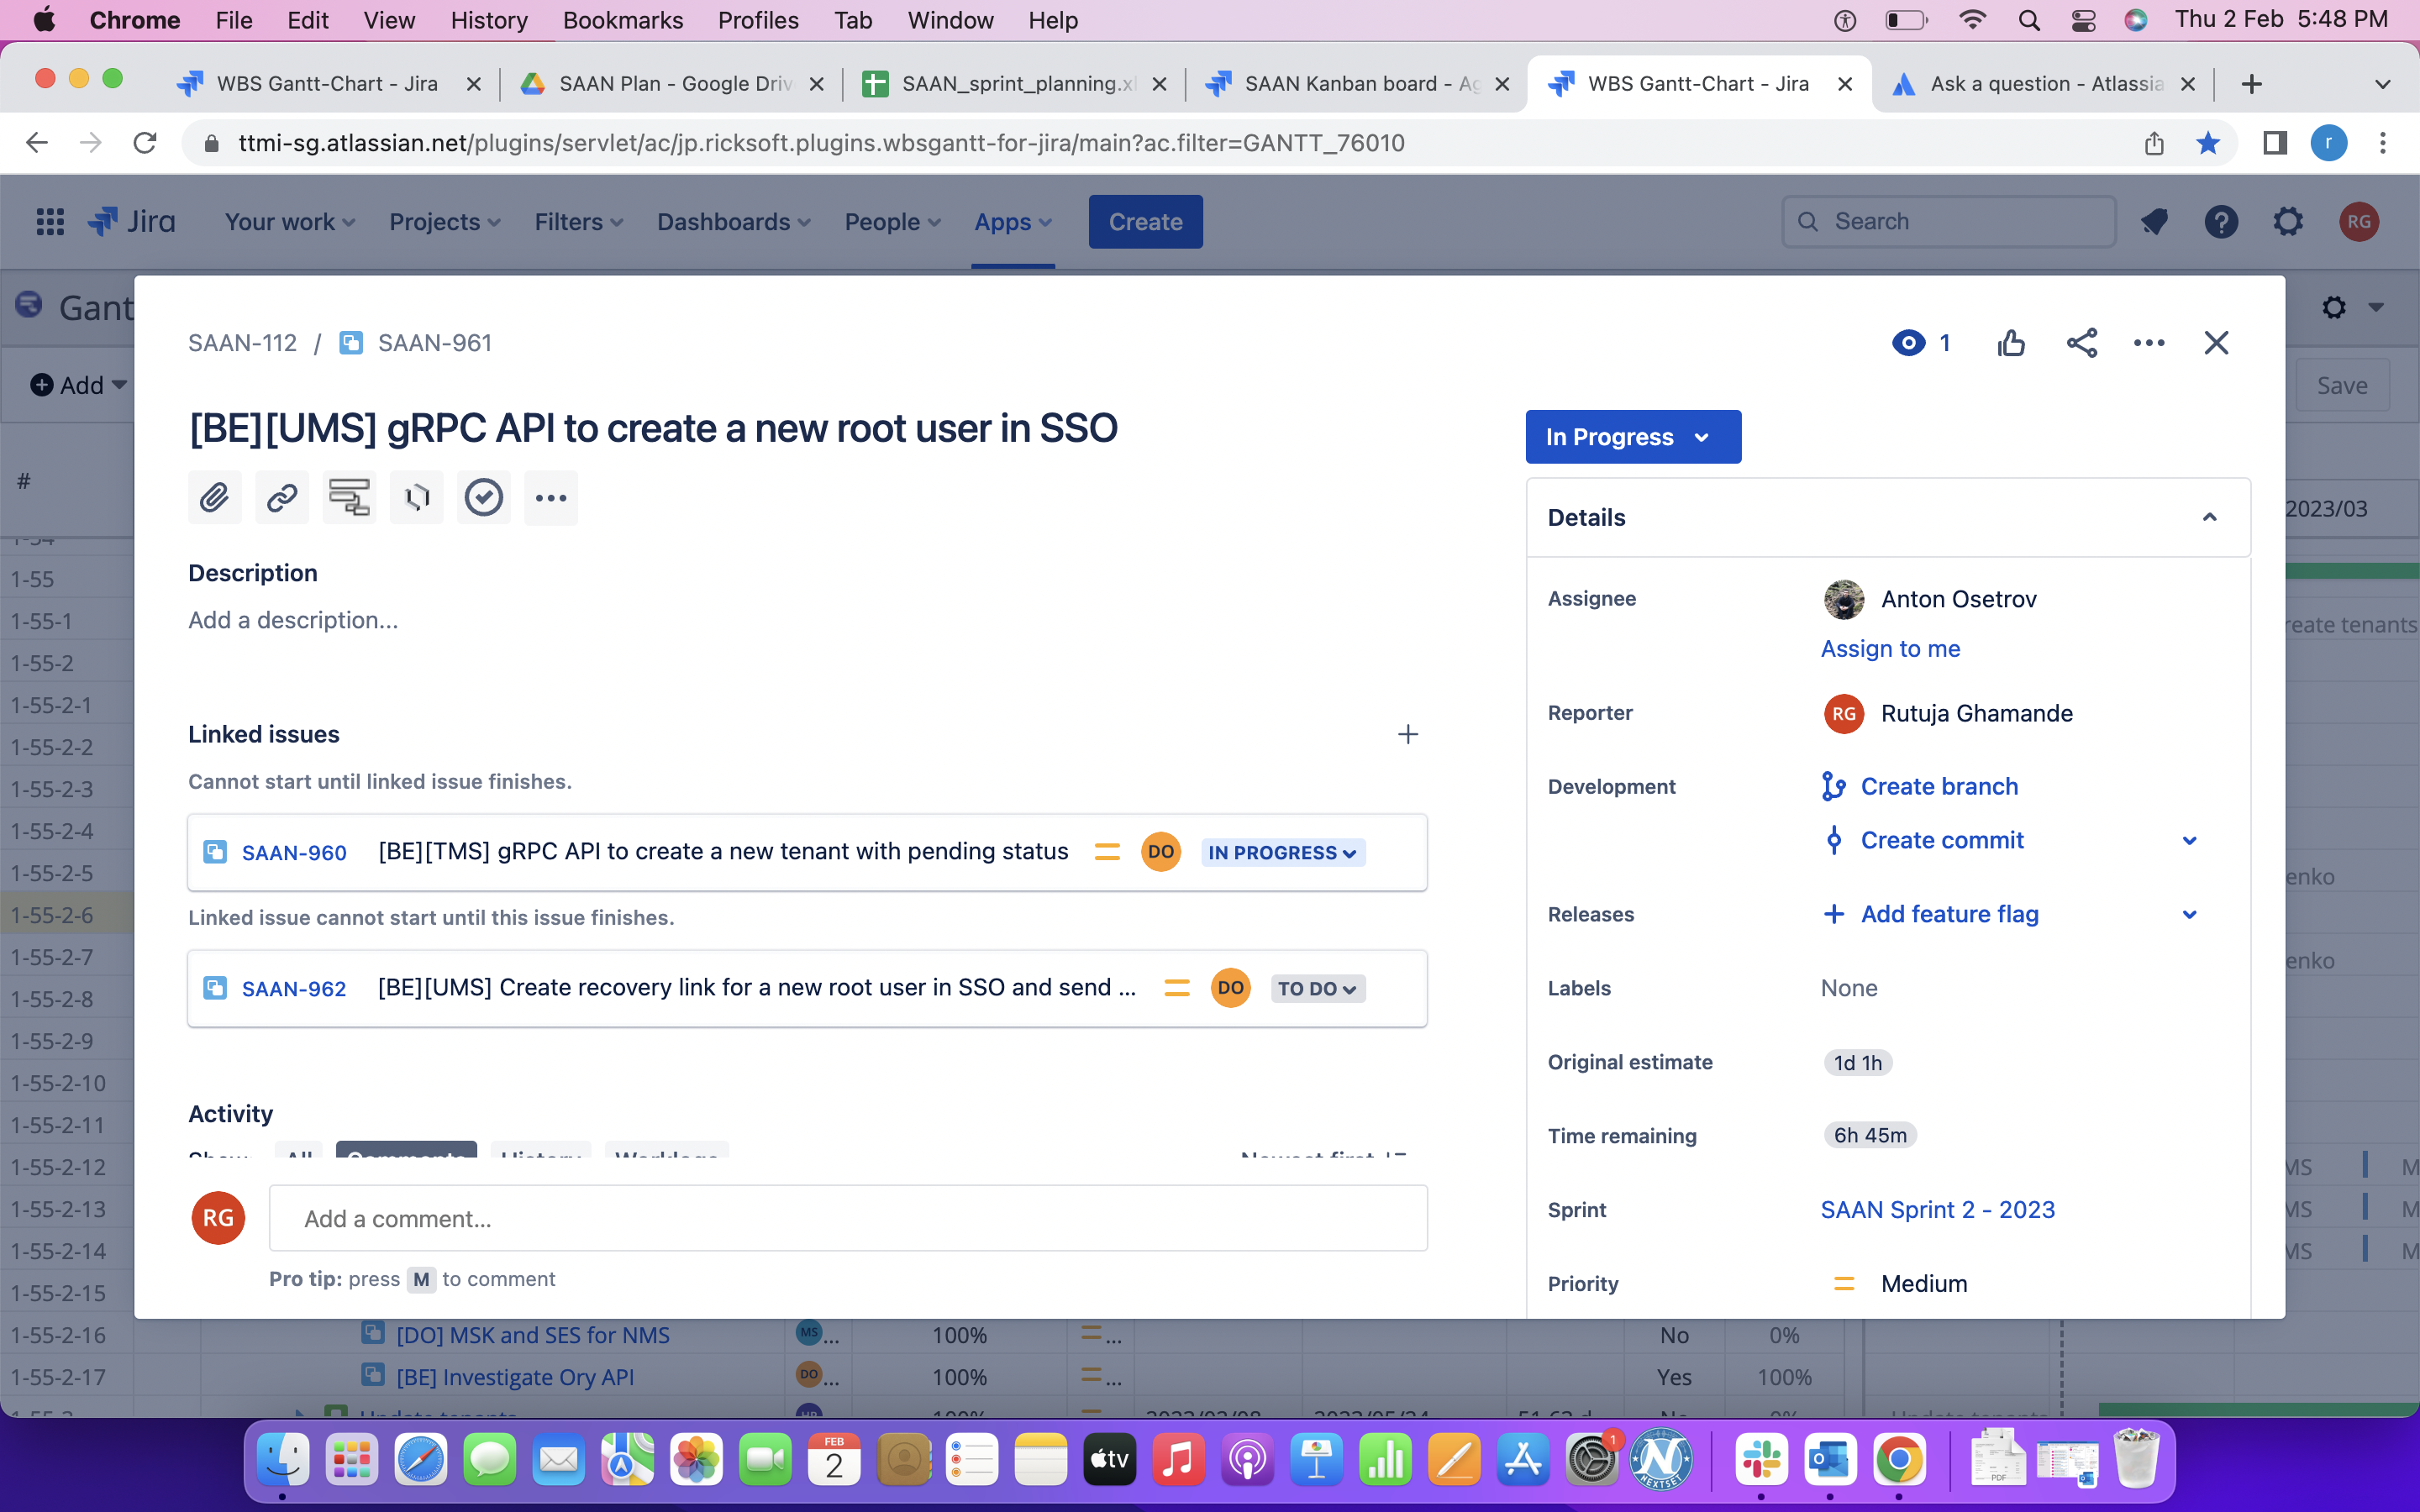Click Anton Osetrov assignee name
Viewport: 2420px width, 1512px height.
click(x=1958, y=599)
